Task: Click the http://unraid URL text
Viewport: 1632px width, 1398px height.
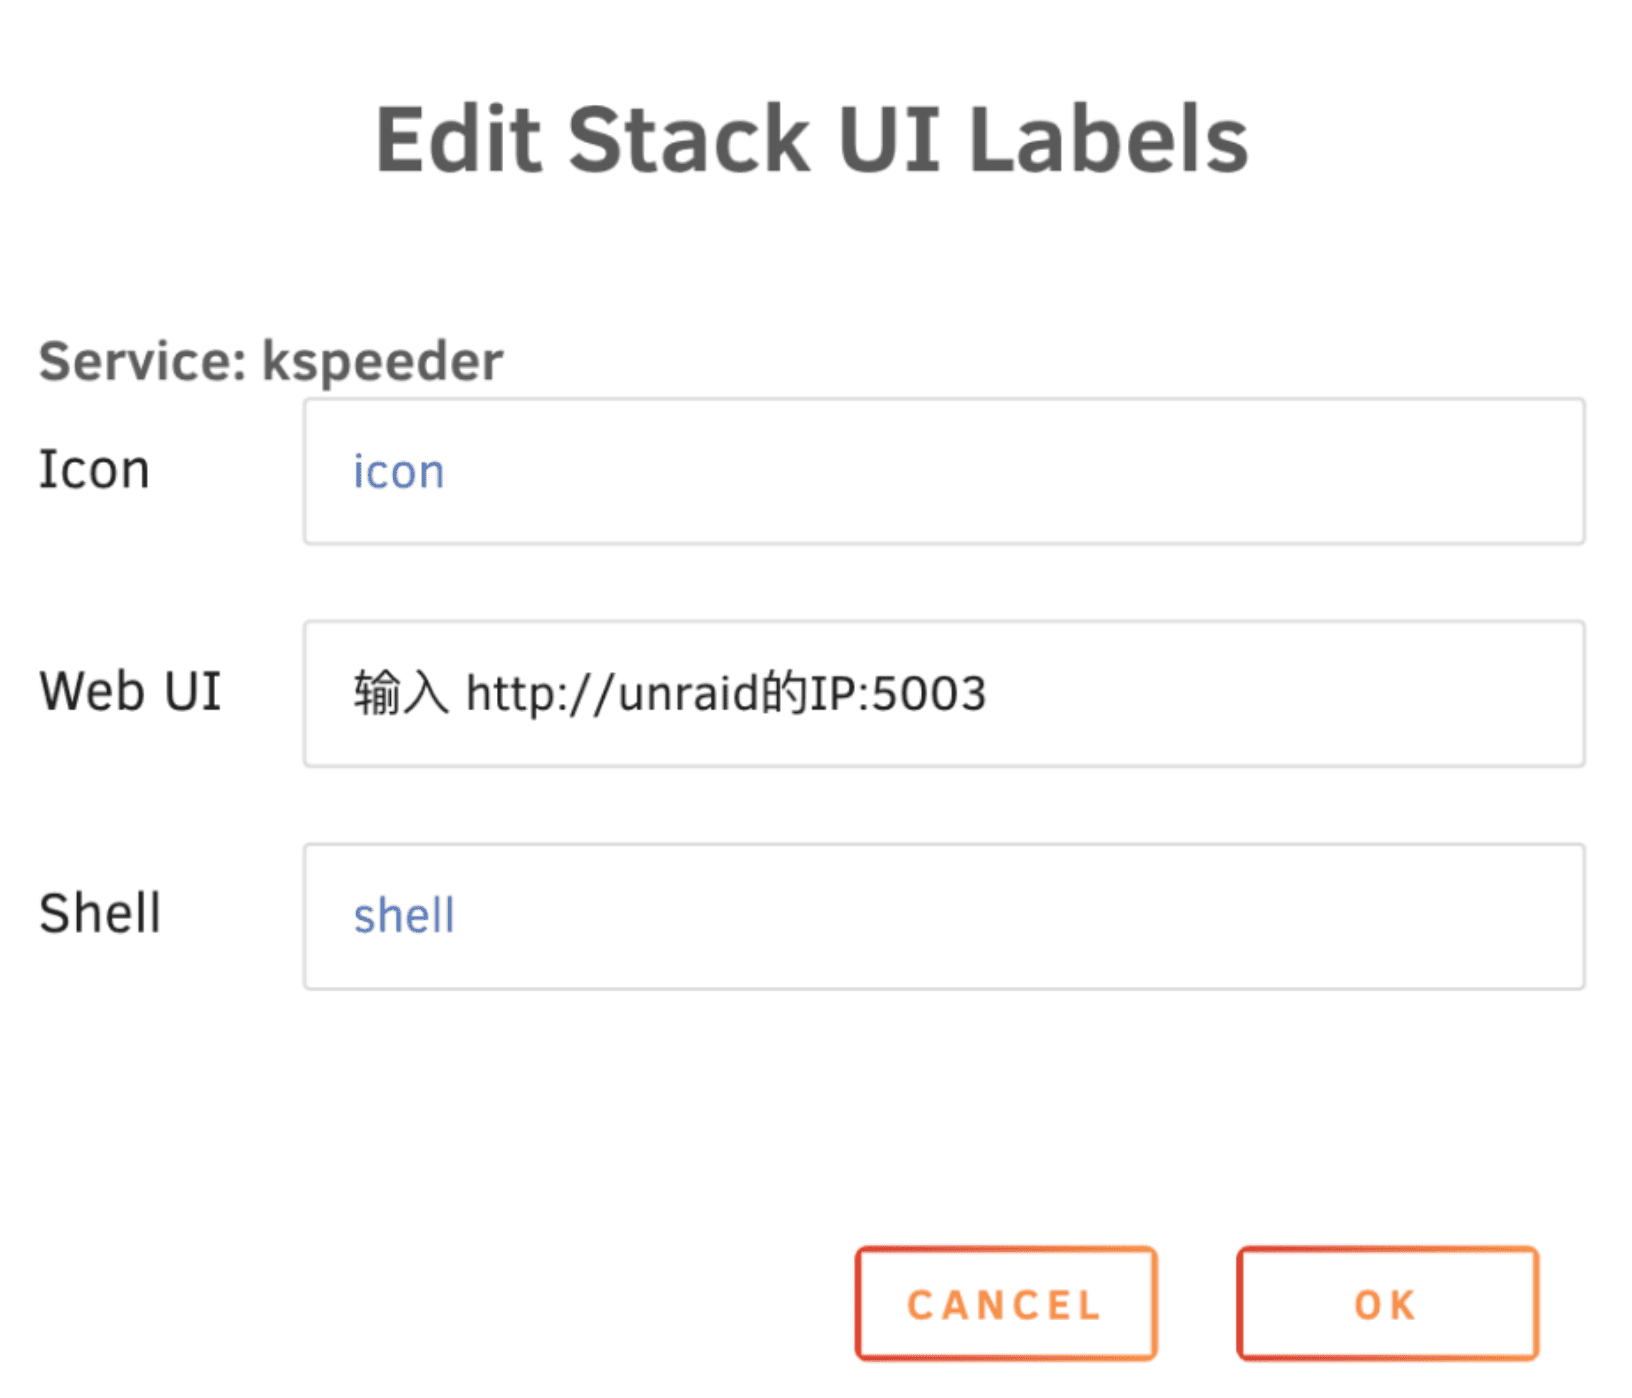Action: tap(612, 694)
